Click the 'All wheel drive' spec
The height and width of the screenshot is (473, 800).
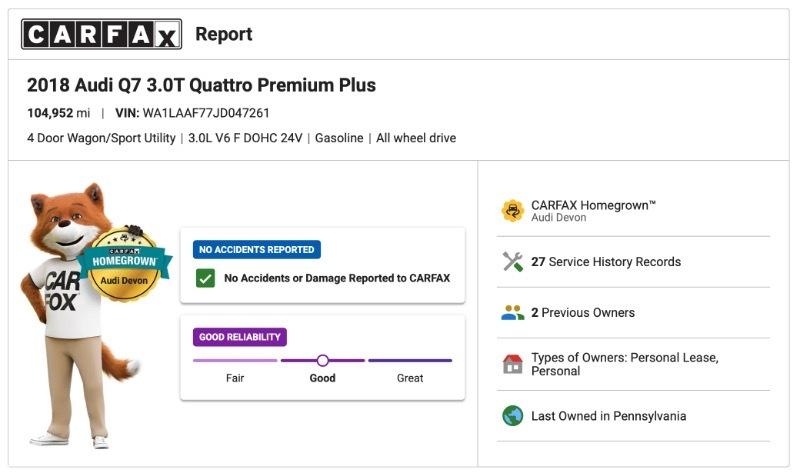[416, 138]
